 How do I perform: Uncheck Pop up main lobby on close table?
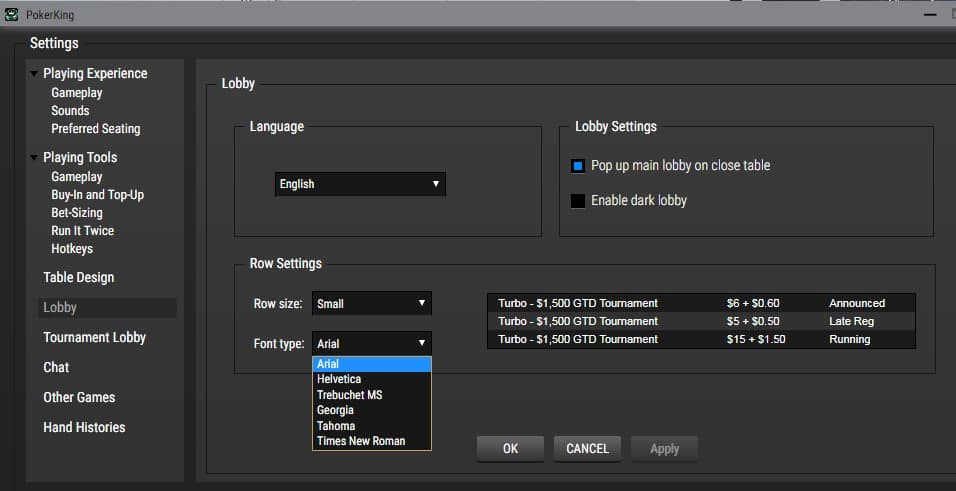[x=578, y=166]
